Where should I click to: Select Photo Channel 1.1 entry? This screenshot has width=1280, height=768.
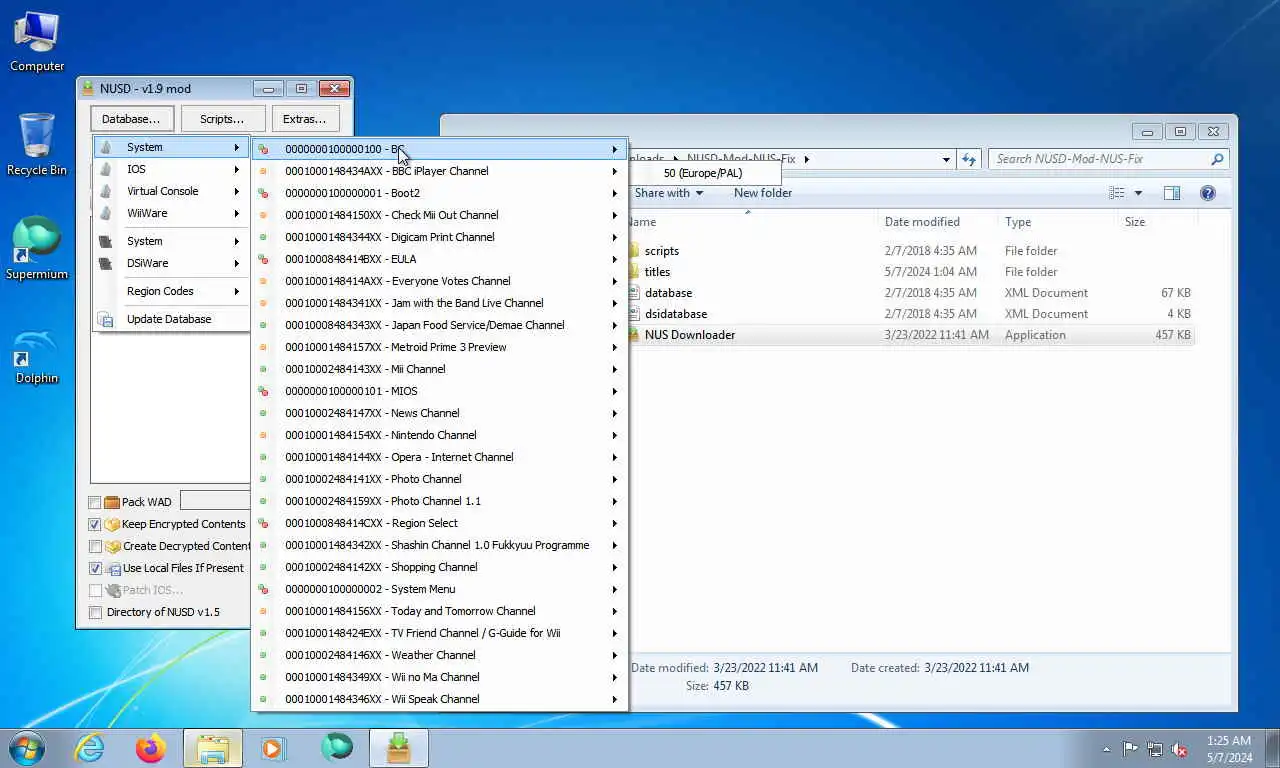tap(439, 501)
